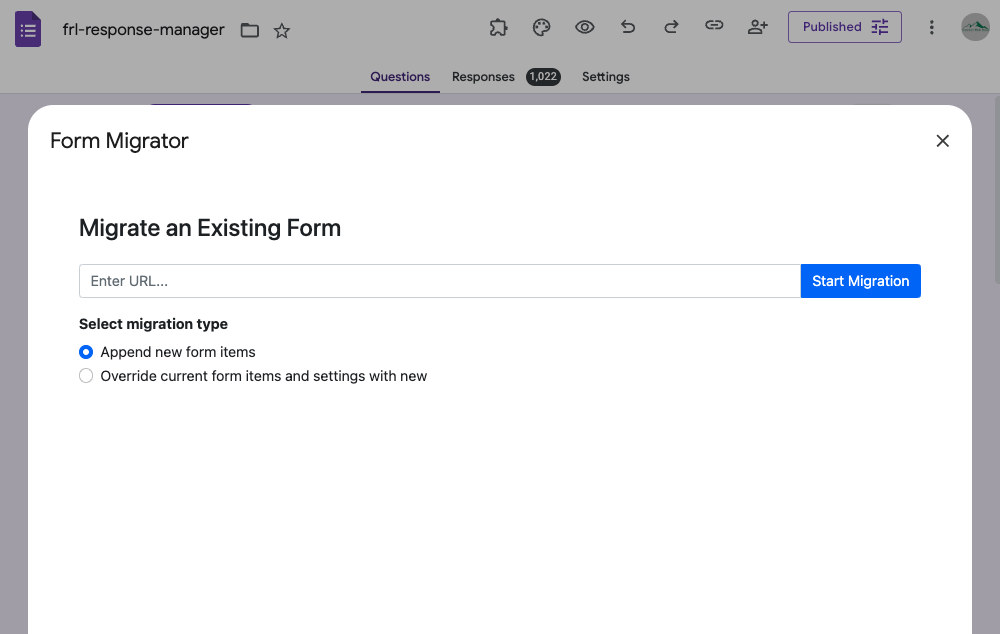The image size is (1000, 634).
Task: Select the Append new form items option
Action: (x=85, y=352)
